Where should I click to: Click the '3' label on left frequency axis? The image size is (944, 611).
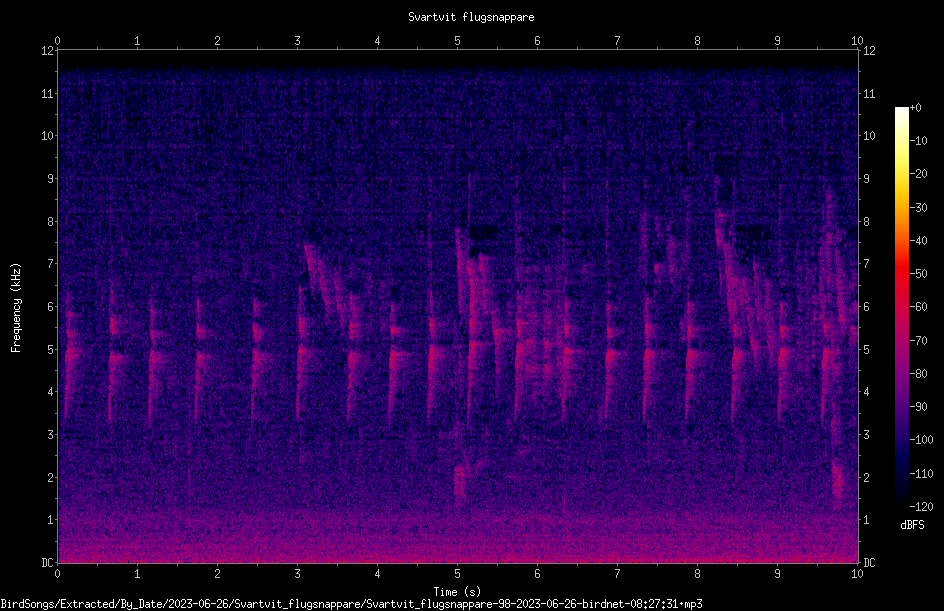tap(51, 435)
